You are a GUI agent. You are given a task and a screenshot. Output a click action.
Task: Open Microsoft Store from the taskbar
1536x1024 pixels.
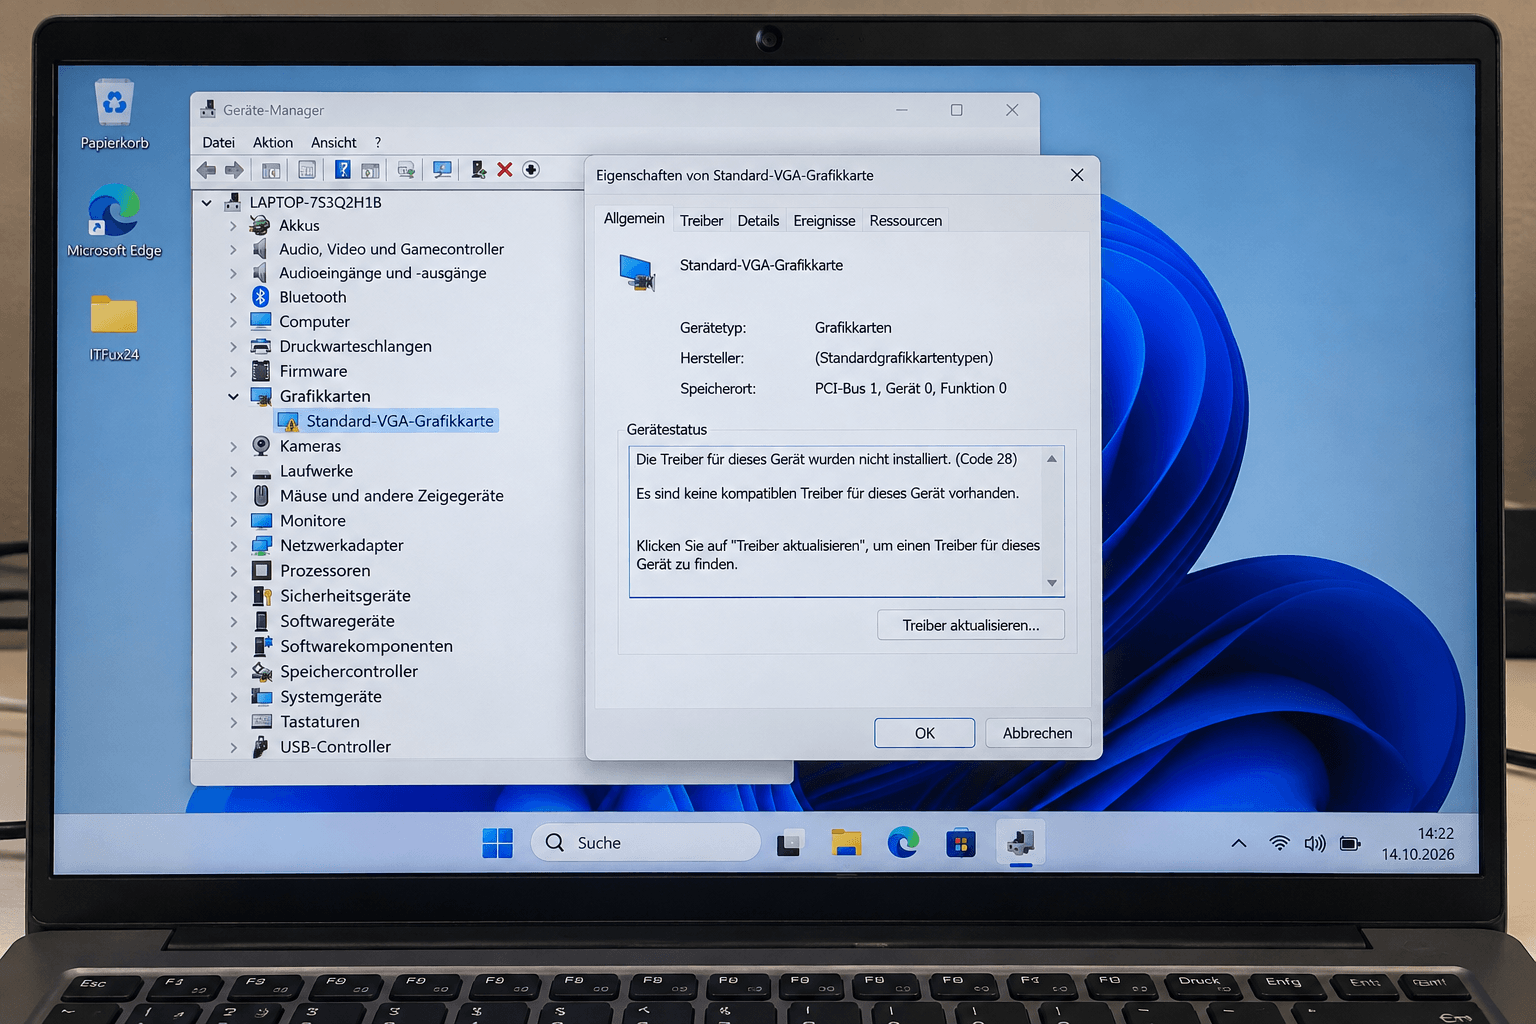click(x=960, y=843)
